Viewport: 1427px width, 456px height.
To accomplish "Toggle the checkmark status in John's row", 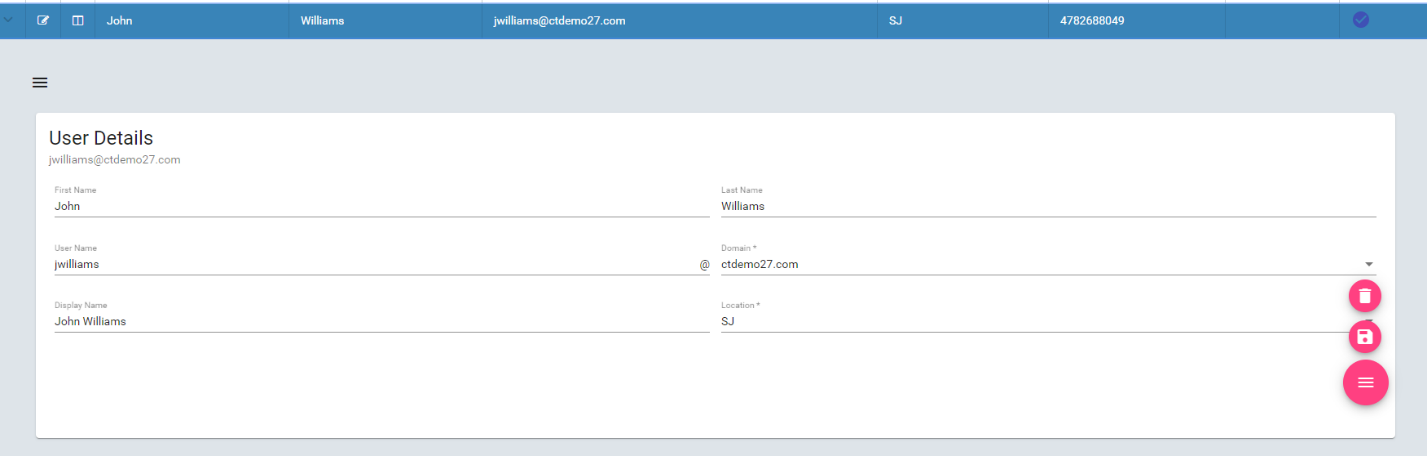I will point(1361,19).
